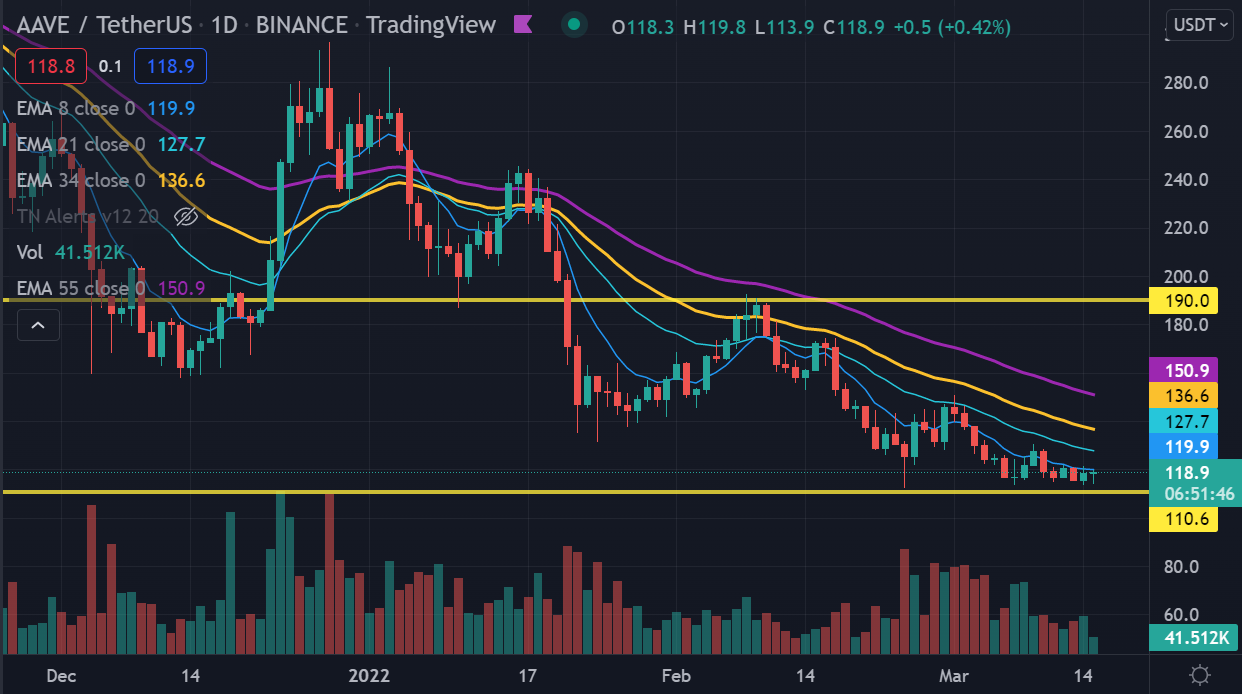Click the yellow 190.0 level label on the price scale

[x=1184, y=300]
